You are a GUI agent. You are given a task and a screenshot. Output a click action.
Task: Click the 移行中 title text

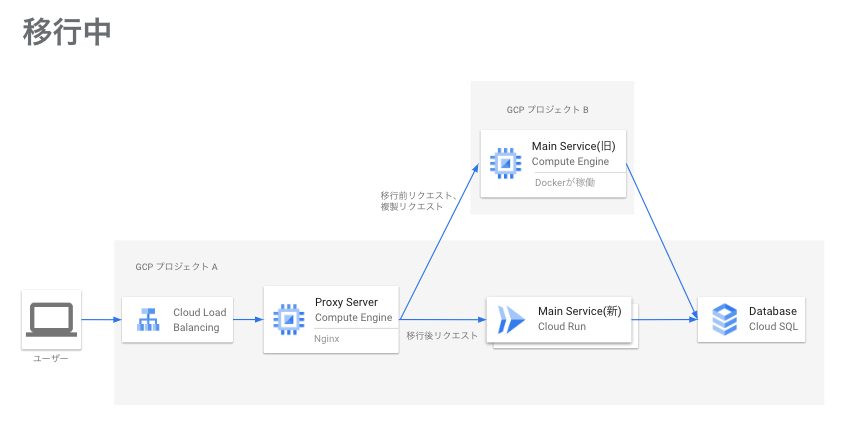coord(66,31)
